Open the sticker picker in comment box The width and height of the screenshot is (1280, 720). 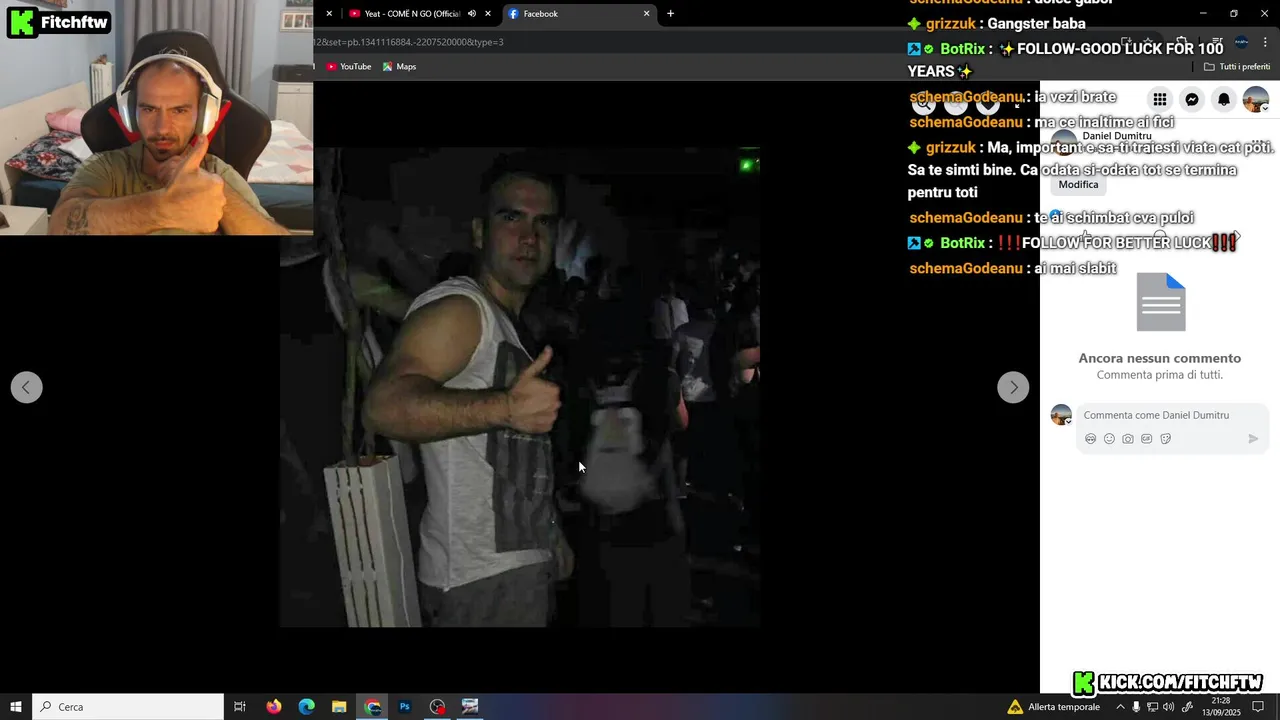[1166, 439]
